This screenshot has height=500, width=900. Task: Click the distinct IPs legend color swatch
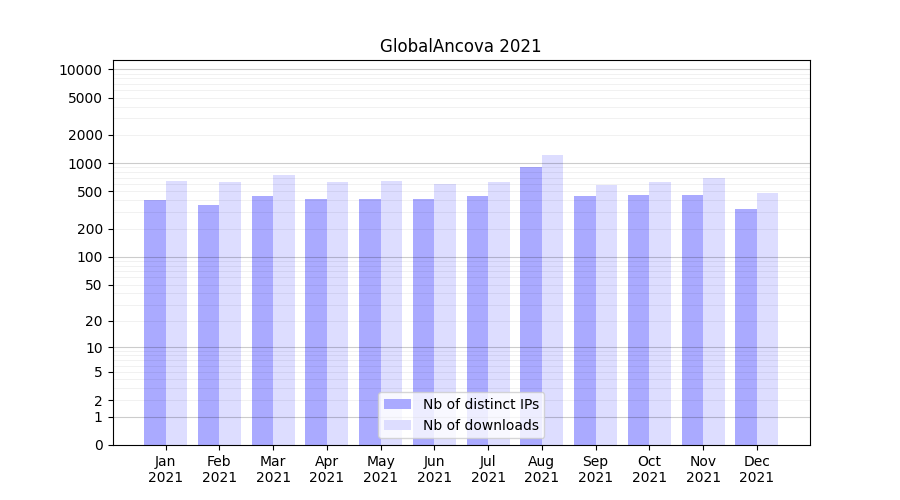point(397,404)
